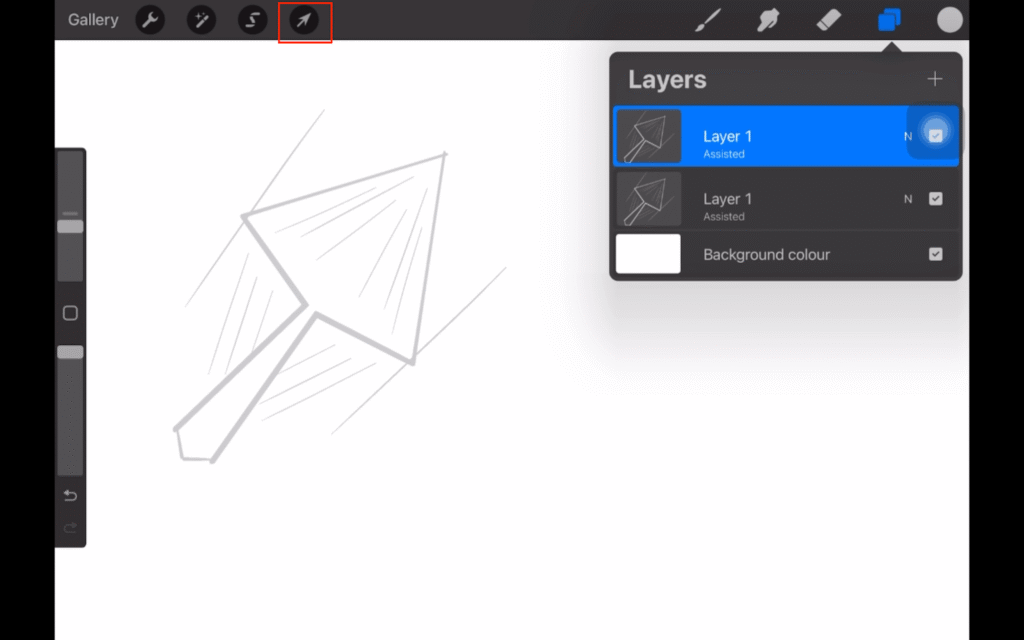Toggle Background colour visibility checkbox
The image size is (1024, 640).
tap(935, 254)
